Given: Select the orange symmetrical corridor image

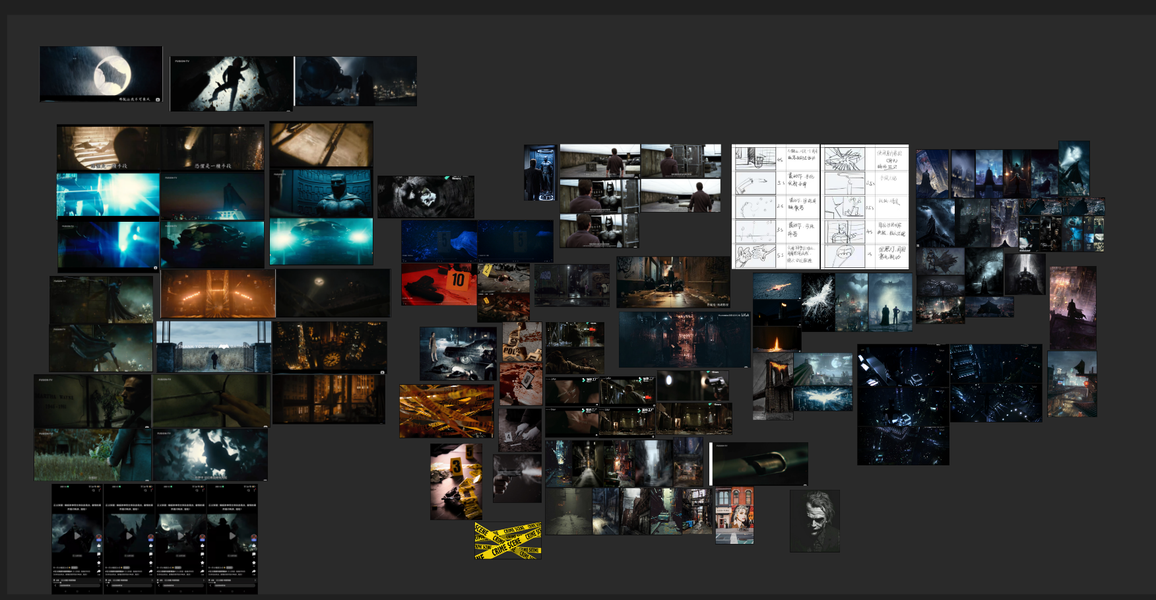Looking at the screenshot, I should 217,293.
